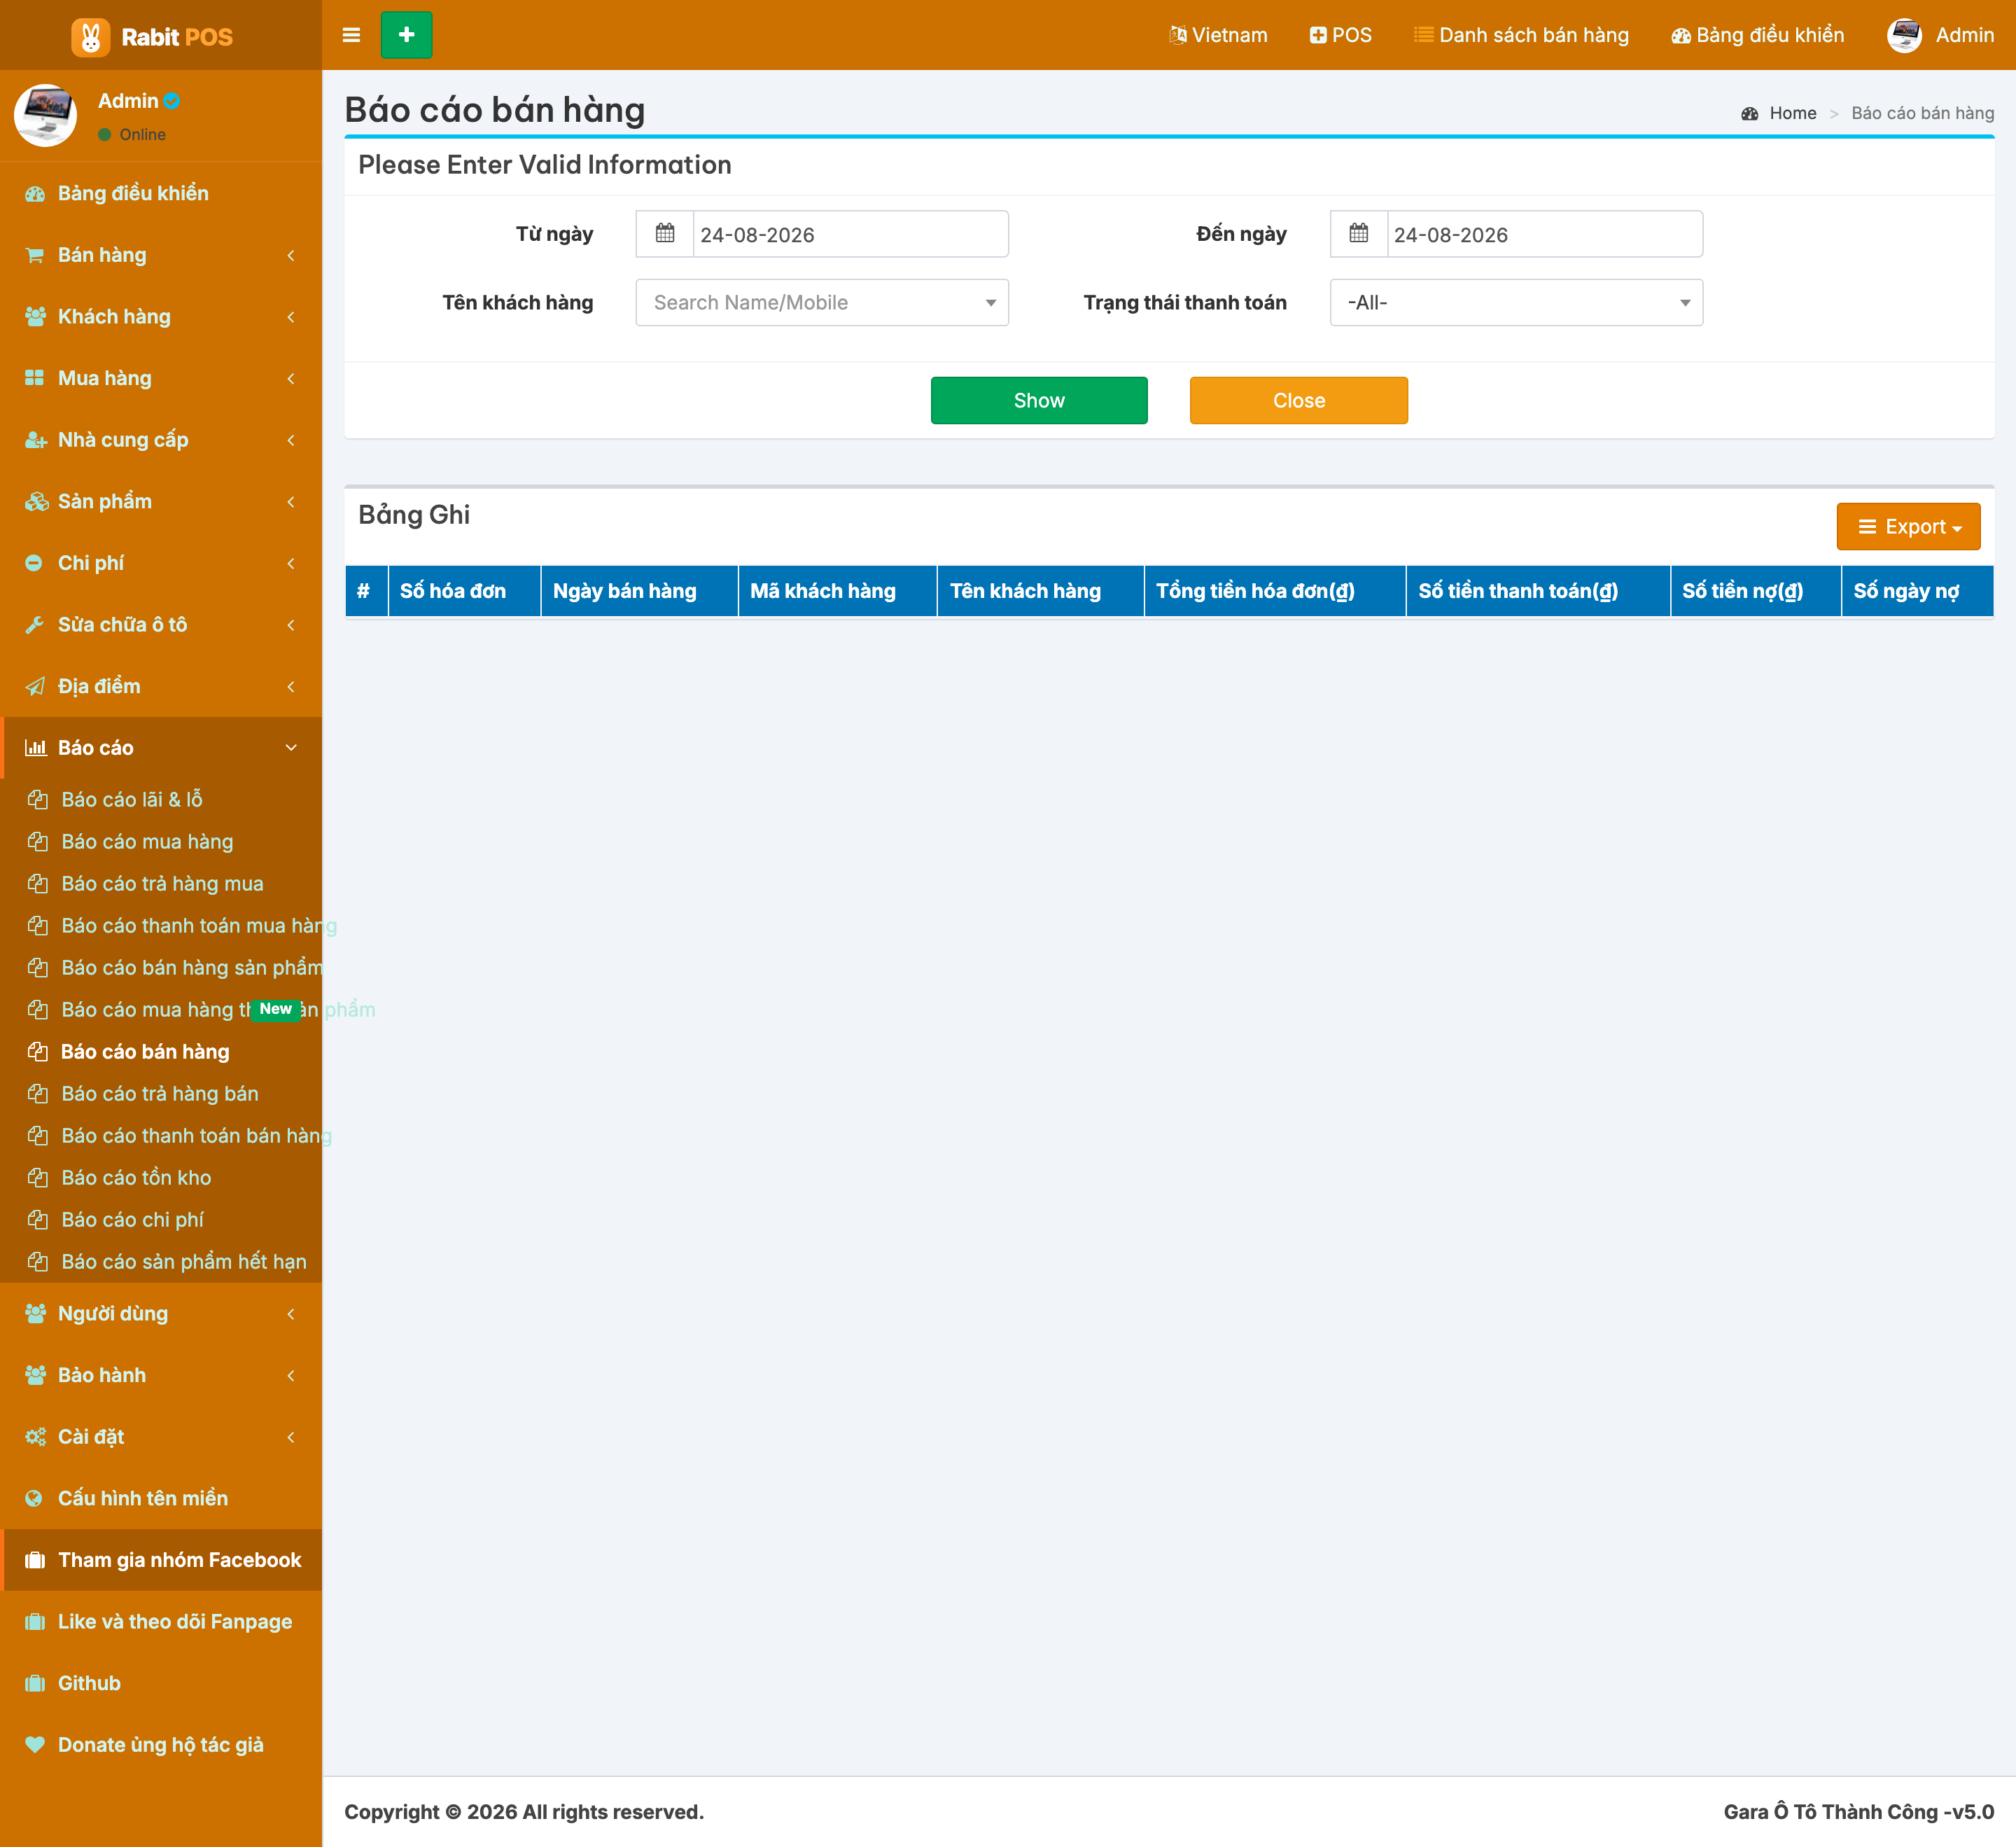
Task: Click the Bán hàng shopping cart icon
Action: 35,255
